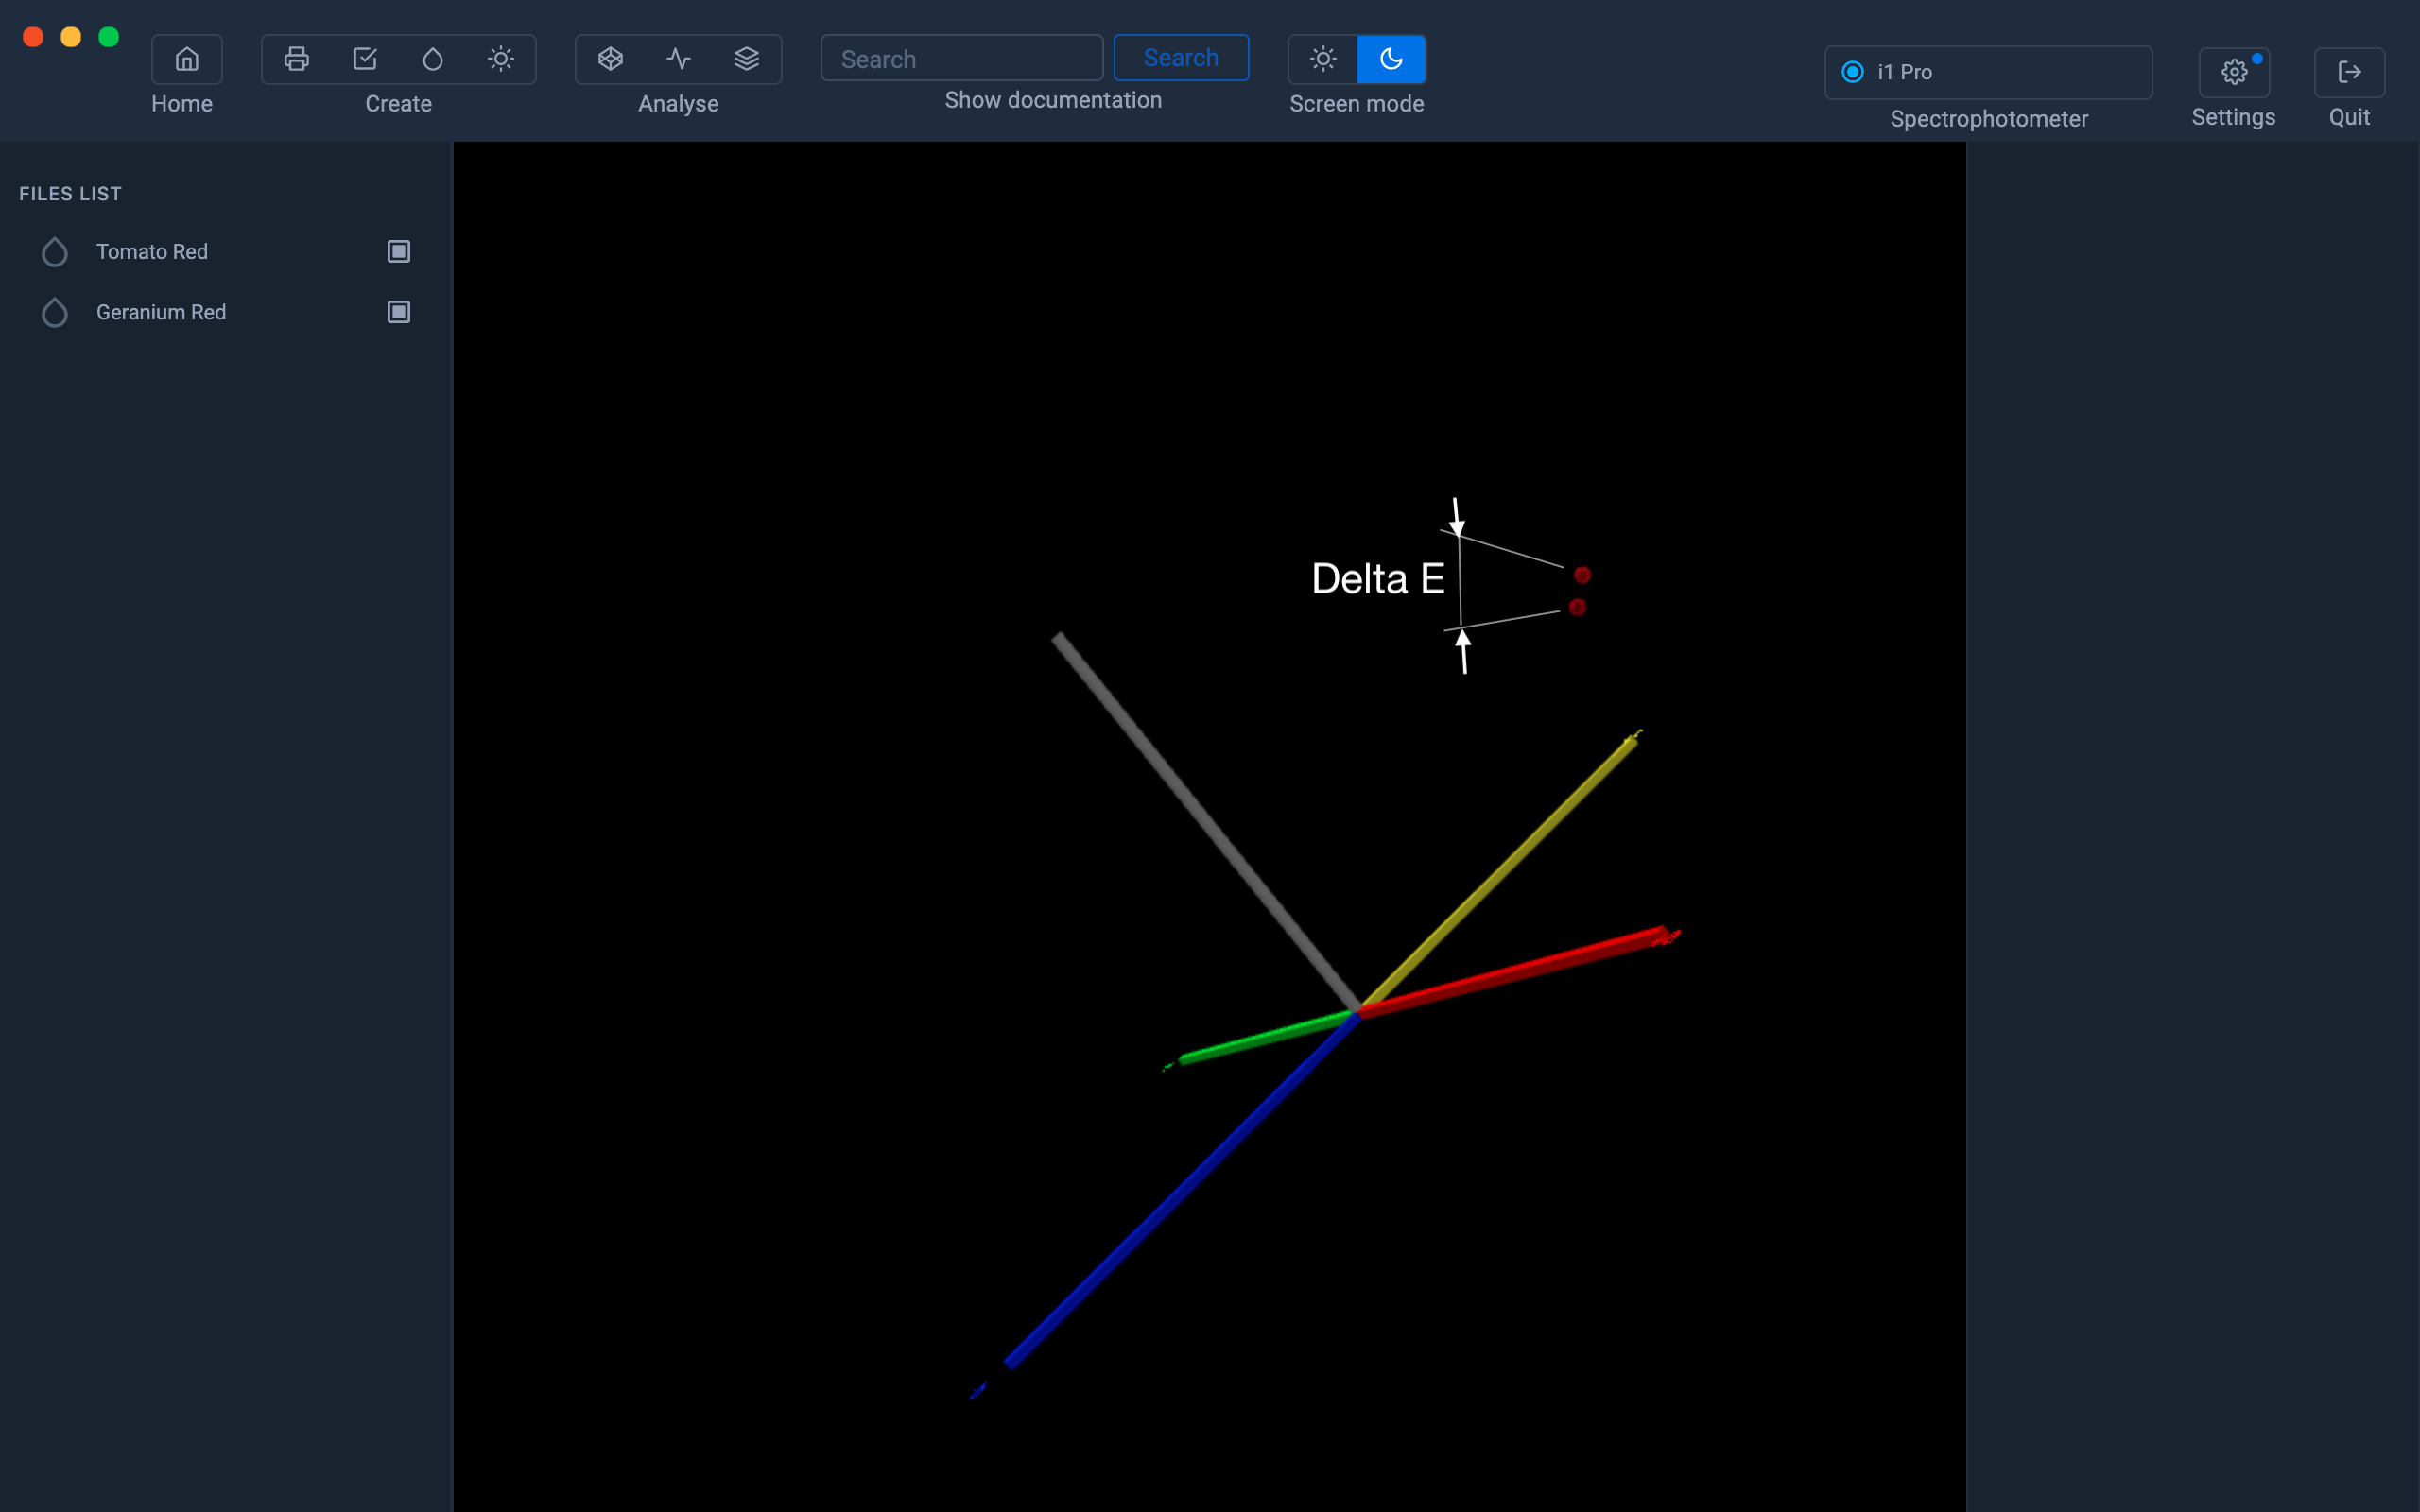Click the layers icon in Analyse
This screenshot has width=2420, height=1512.
(x=747, y=59)
